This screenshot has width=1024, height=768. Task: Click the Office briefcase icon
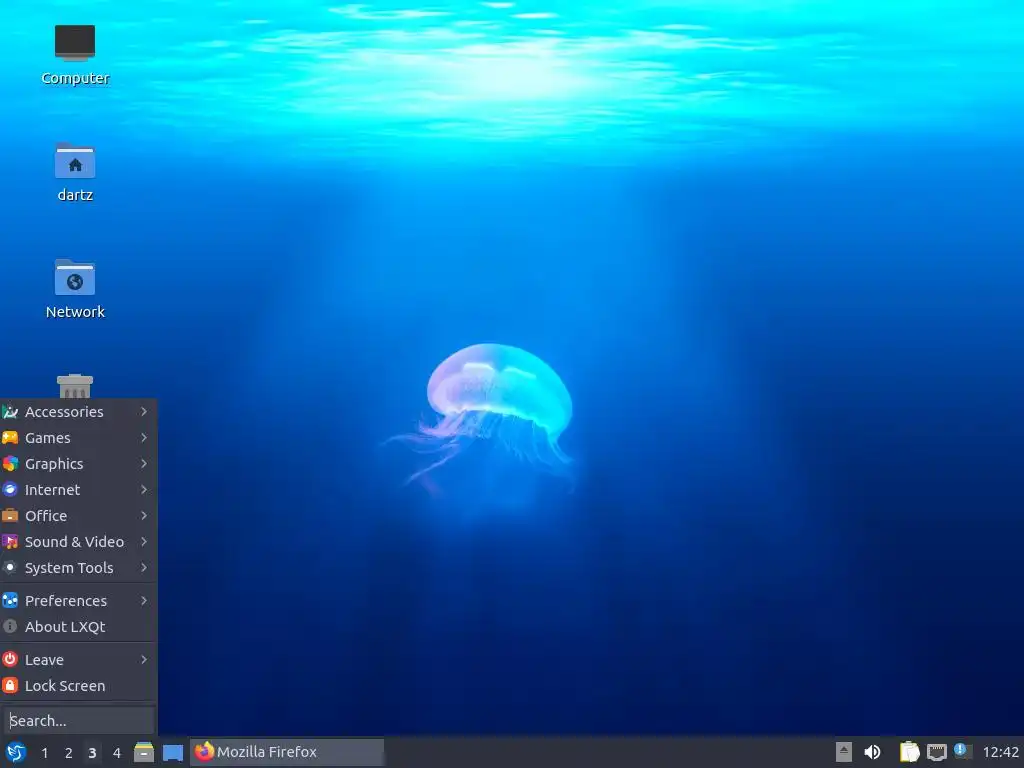click(10, 516)
